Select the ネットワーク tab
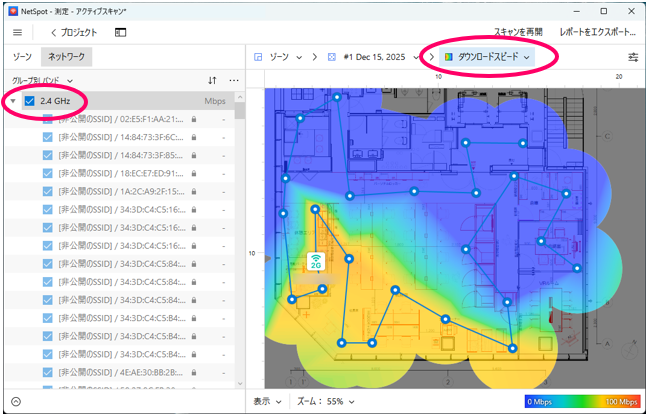 68,57
